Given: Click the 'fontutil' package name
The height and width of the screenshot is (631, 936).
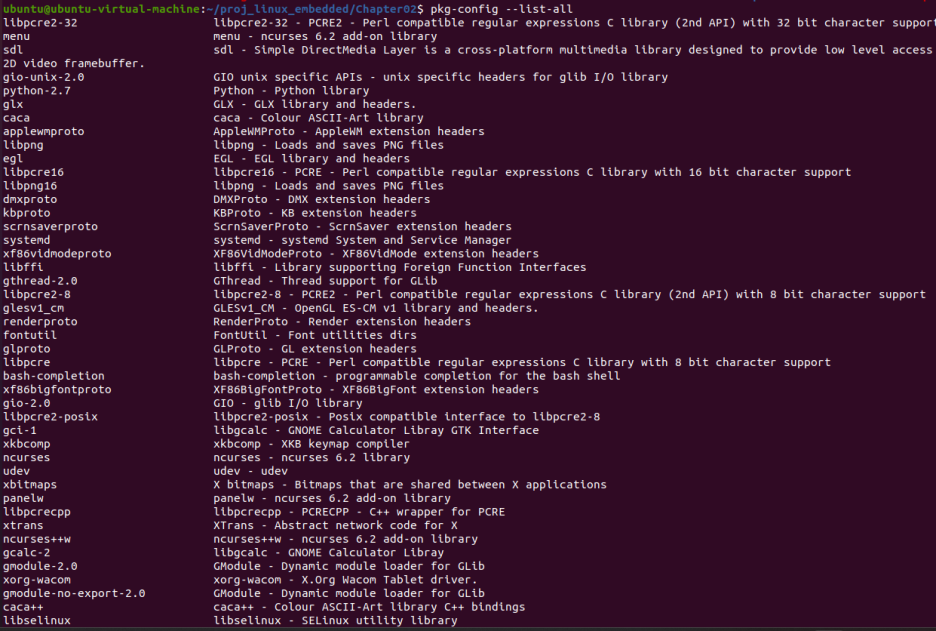Looking at the screenshot, I should pyautogui.click(x=30, y=335).
